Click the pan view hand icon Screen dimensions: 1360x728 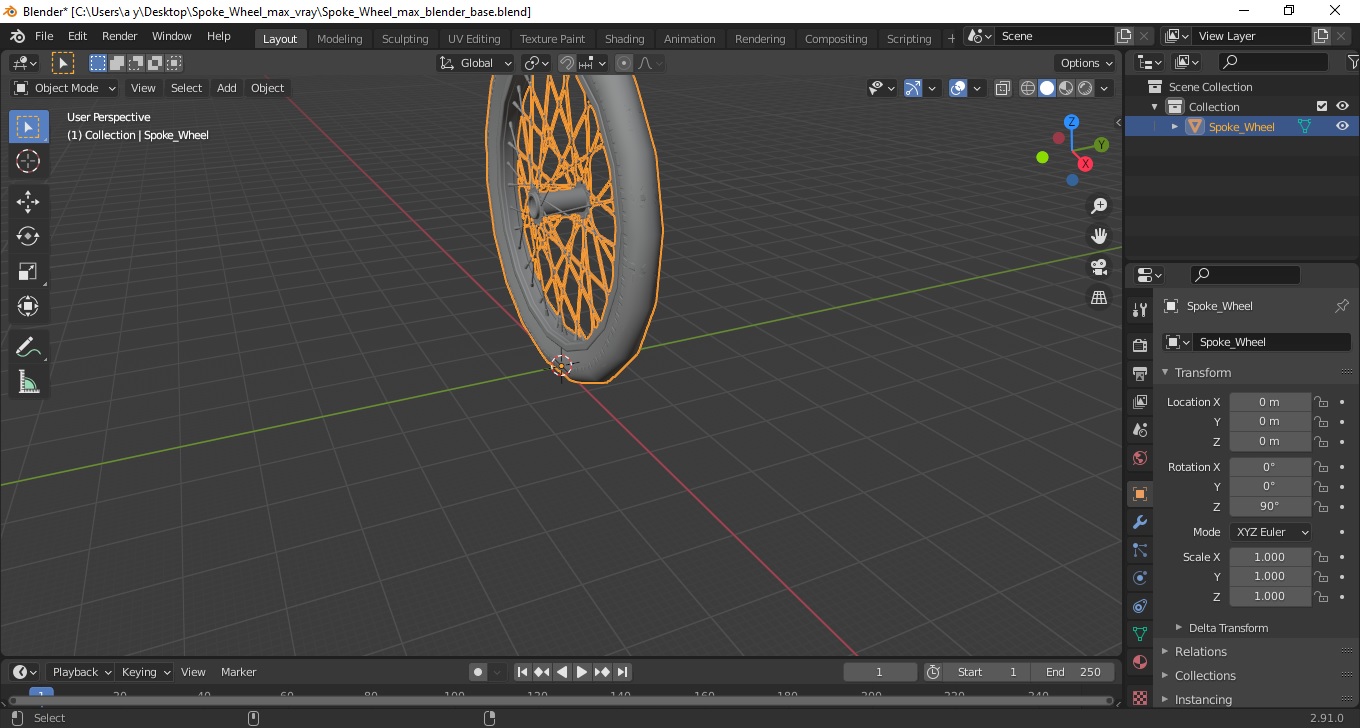tap(1099, 236)
